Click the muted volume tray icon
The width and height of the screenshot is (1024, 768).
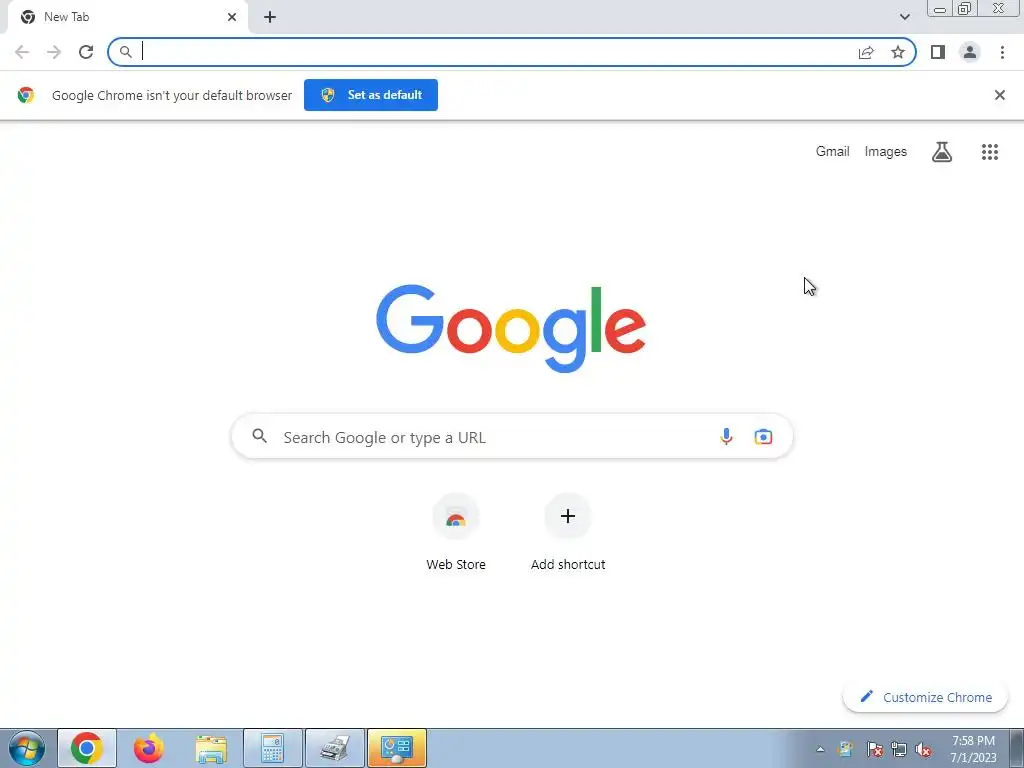click(923, 750)
